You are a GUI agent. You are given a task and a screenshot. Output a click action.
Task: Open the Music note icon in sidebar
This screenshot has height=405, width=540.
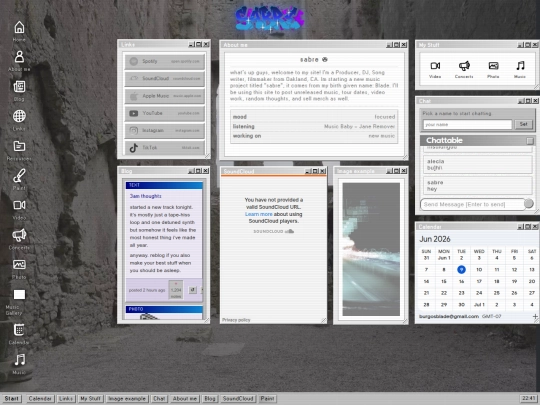tap(19, 360)
